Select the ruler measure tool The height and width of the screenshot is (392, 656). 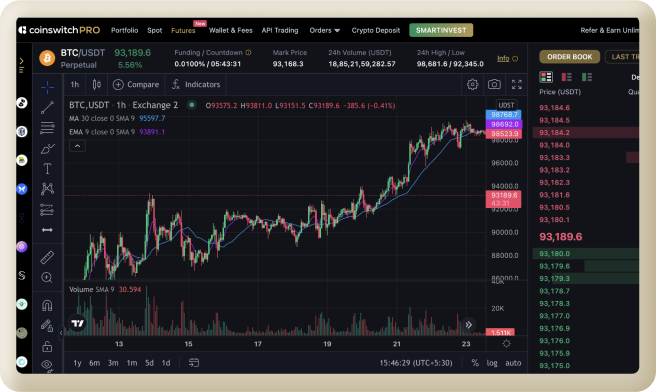tap(47, 257)
